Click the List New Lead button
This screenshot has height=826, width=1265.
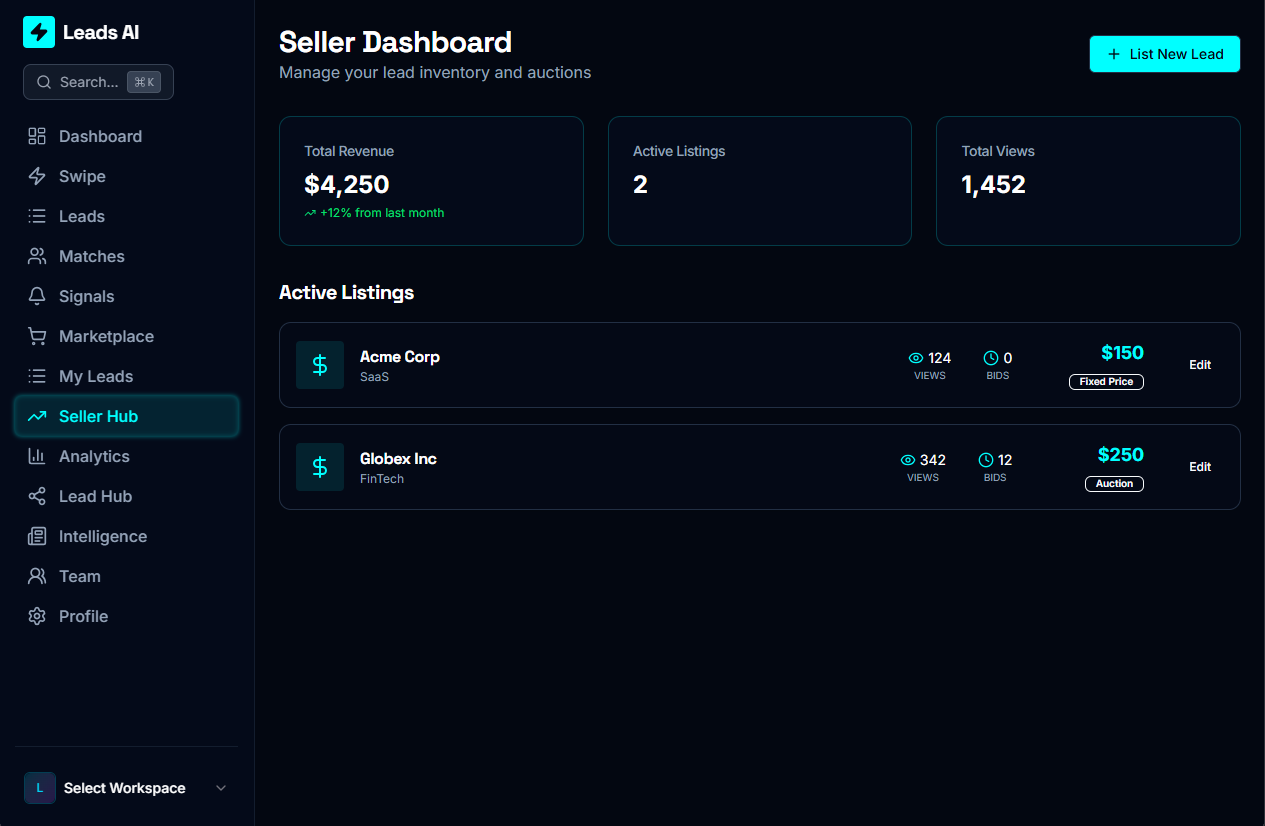coord(1164,54)
